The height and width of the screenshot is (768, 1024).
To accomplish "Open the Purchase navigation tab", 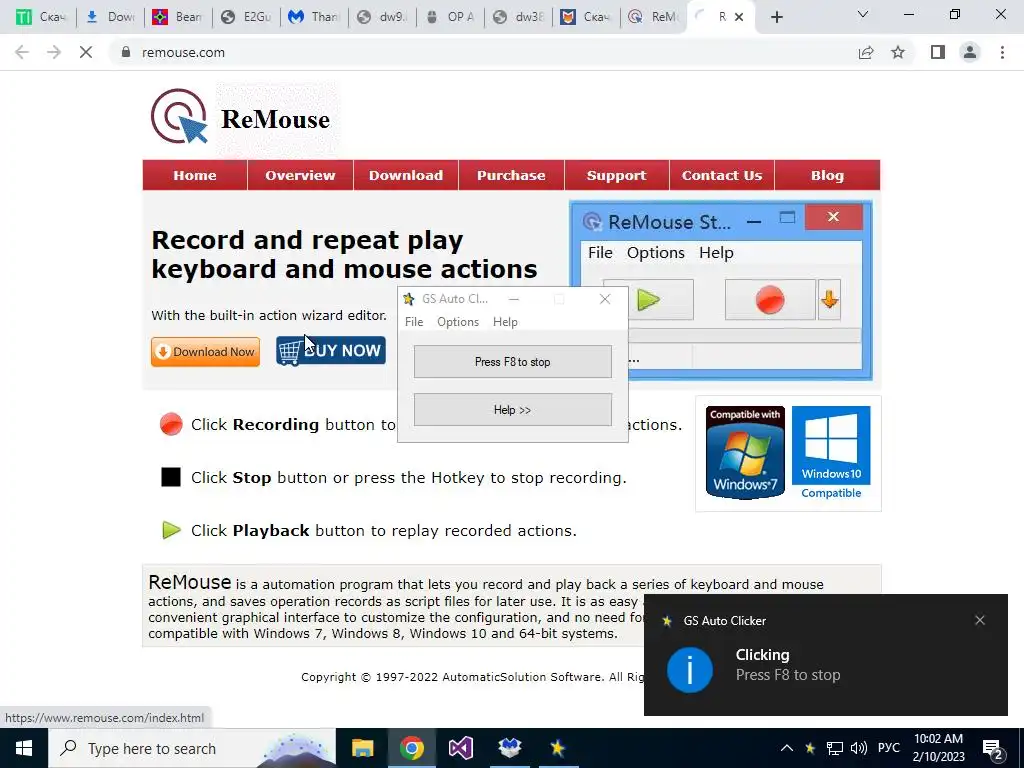I will coord(511,175).
